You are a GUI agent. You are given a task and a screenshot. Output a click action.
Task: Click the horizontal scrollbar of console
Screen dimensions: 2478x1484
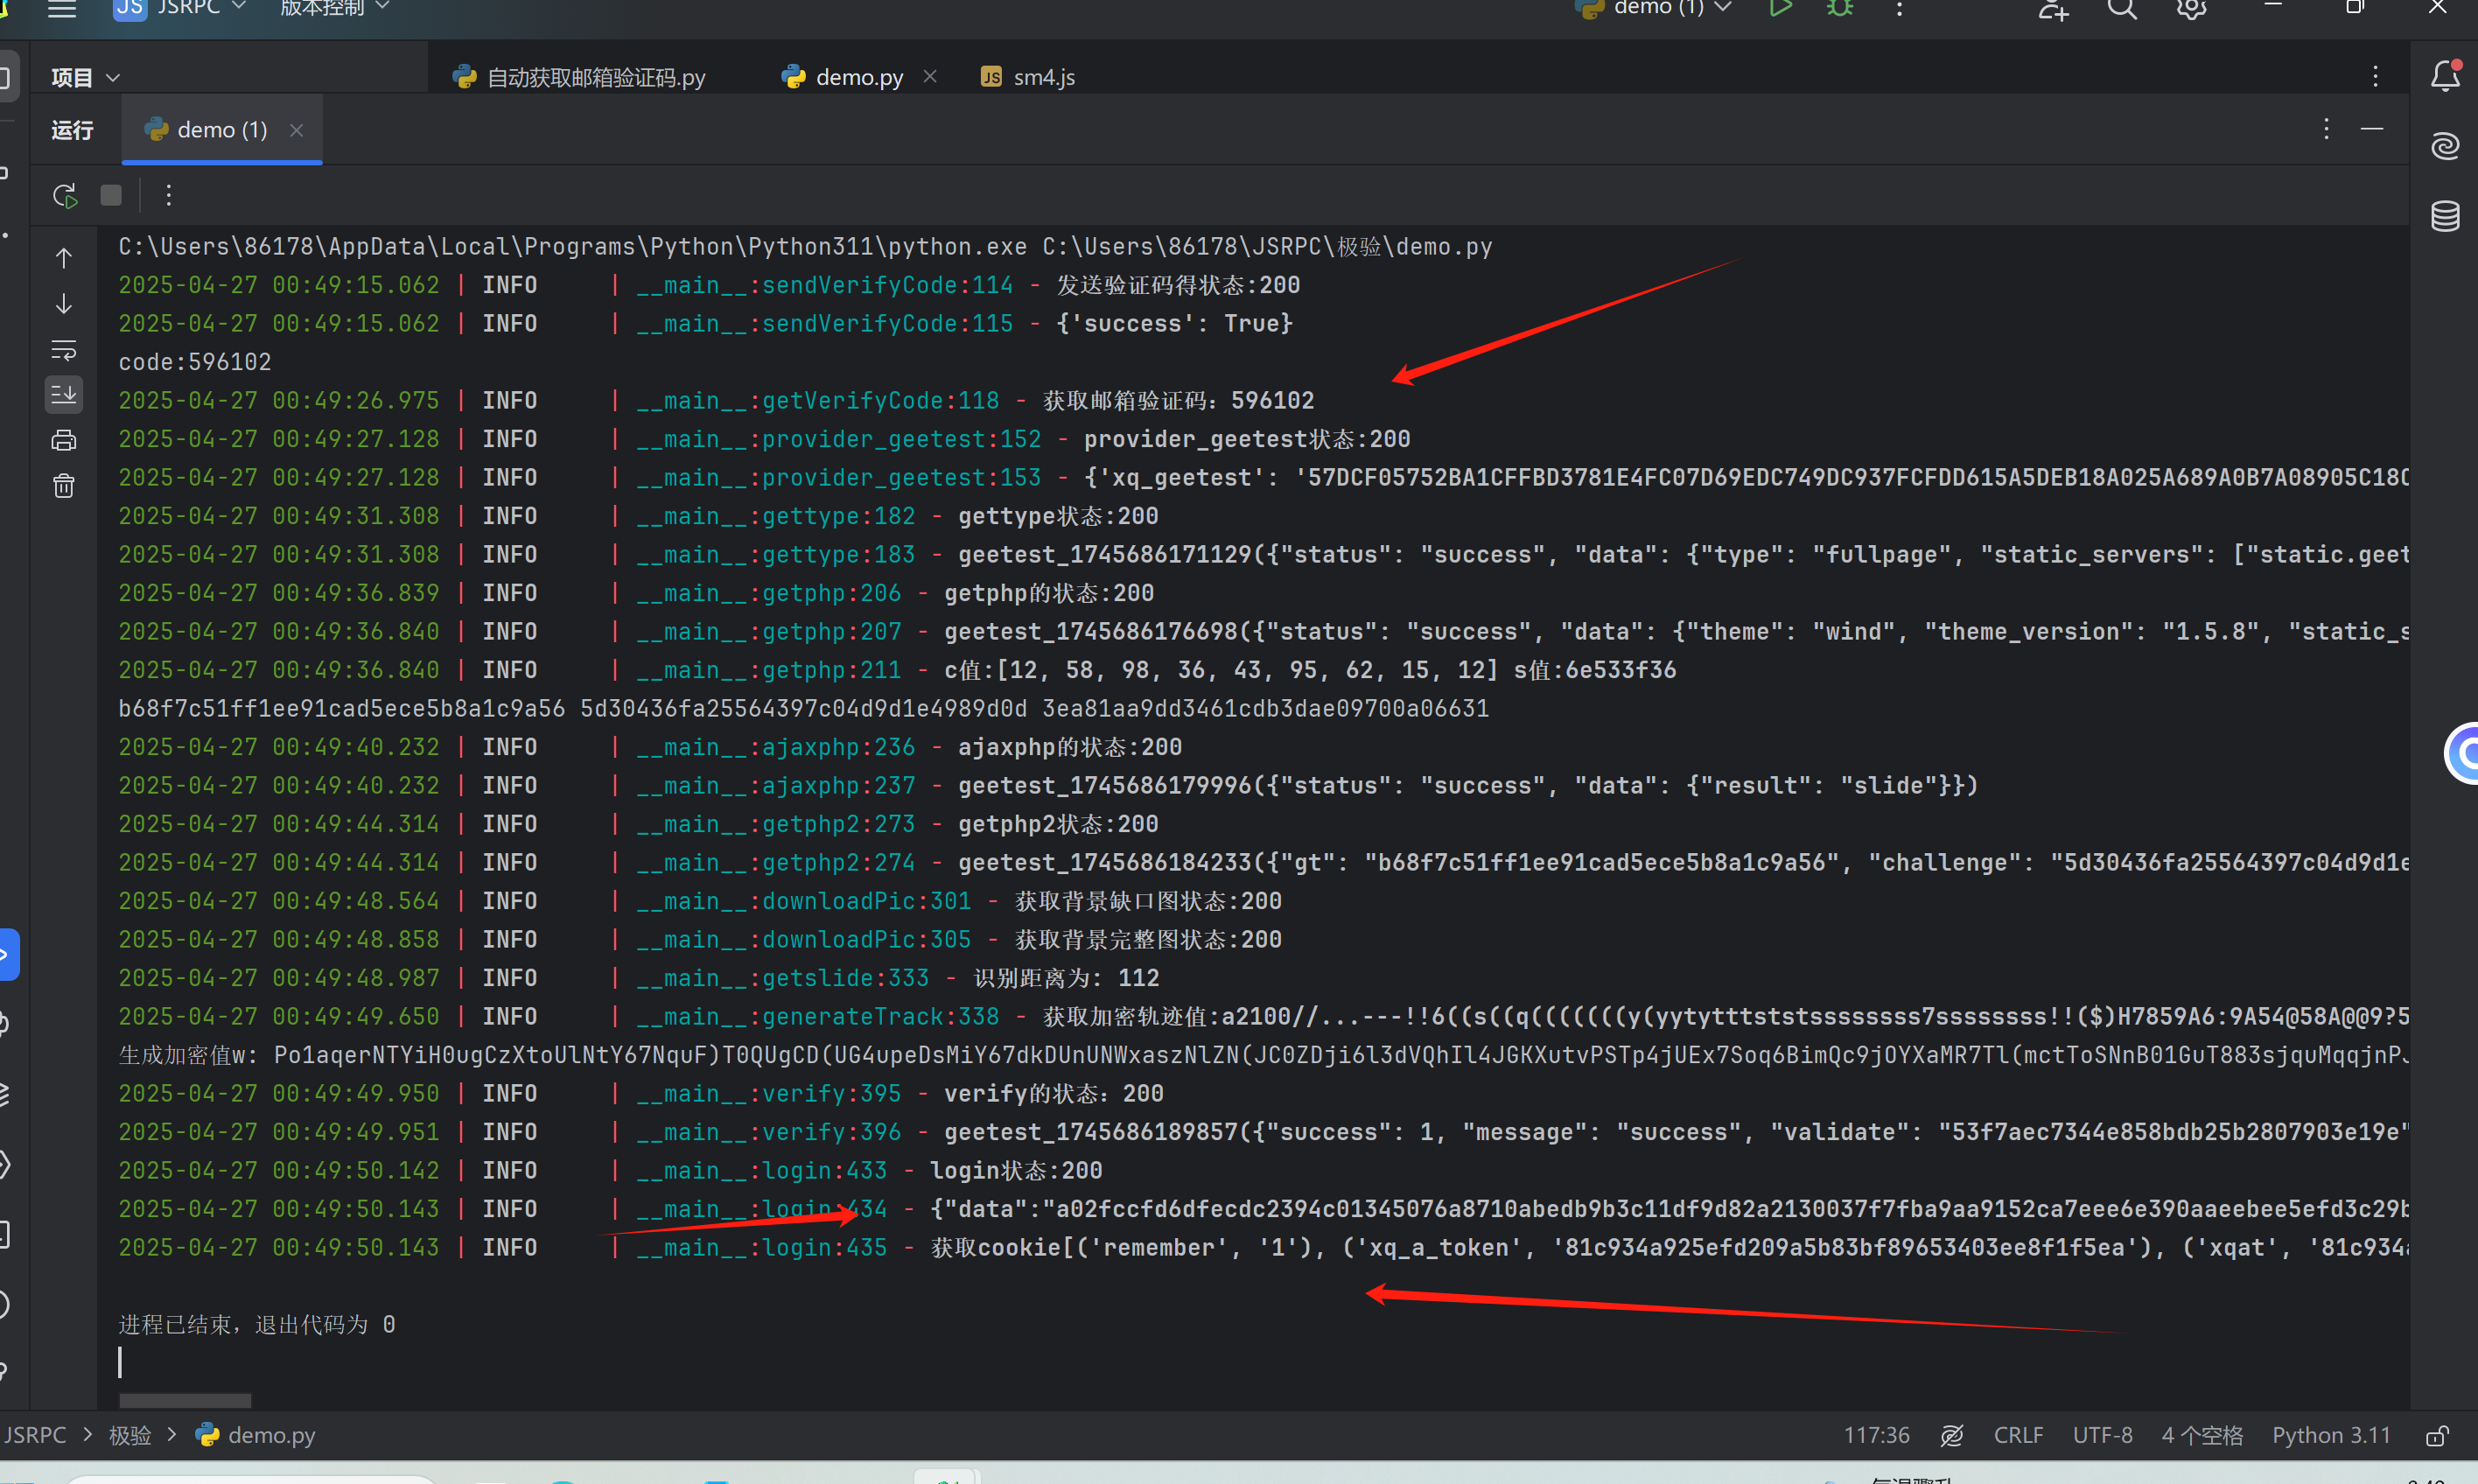185,1400
